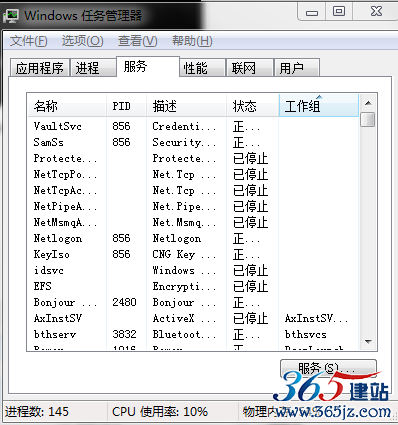
Task: Click the 工作组 column header
Action: (x=319, y=106)
